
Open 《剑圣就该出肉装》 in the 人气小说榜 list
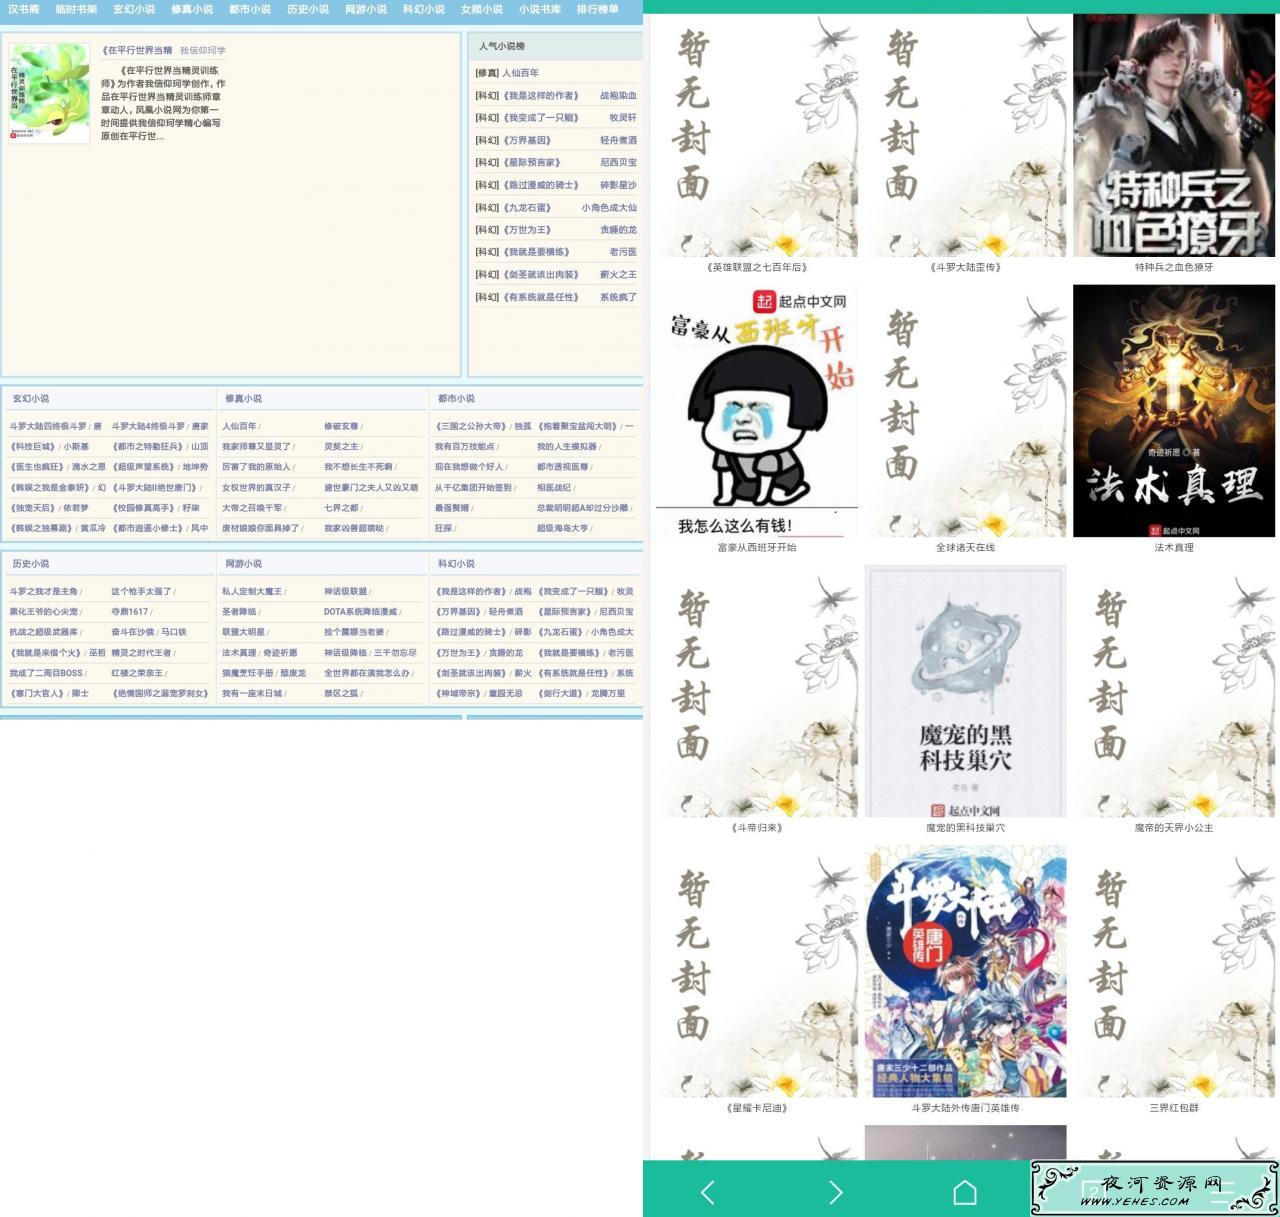(x=541, y=274)
